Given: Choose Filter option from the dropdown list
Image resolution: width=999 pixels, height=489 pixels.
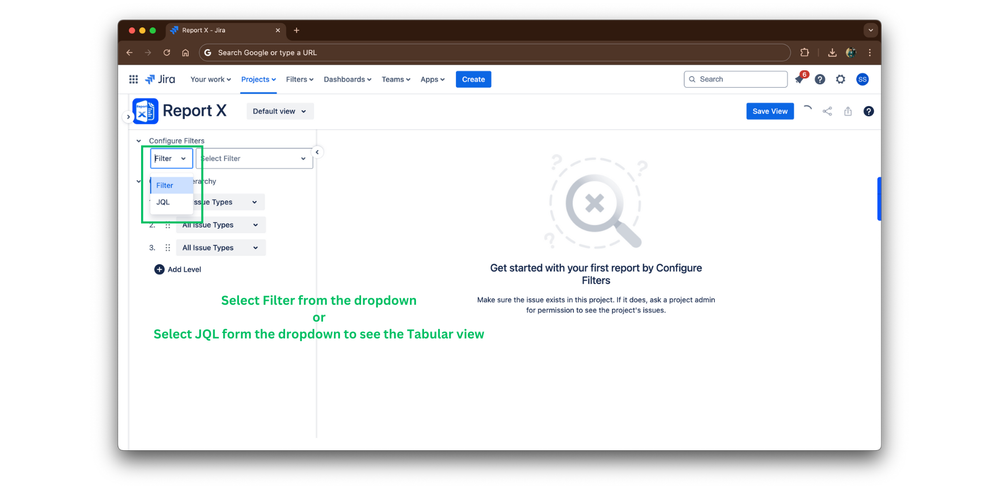Looking at the screenshot, I should point(171,185).
